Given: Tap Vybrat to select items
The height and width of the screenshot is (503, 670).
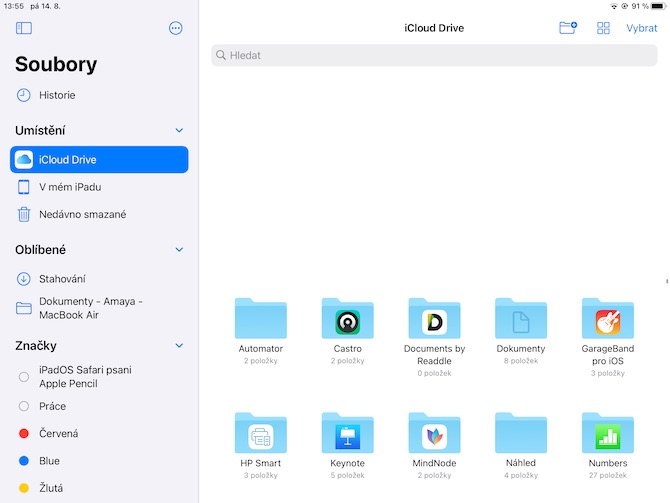Looking at the screenshot, I should pyautogui.click(x=641, y=28).
